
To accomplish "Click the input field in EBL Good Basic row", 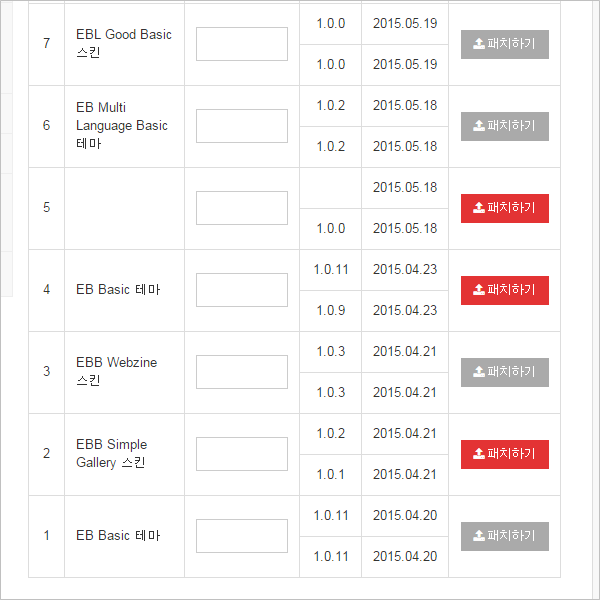I will click(x=242, y=44).
